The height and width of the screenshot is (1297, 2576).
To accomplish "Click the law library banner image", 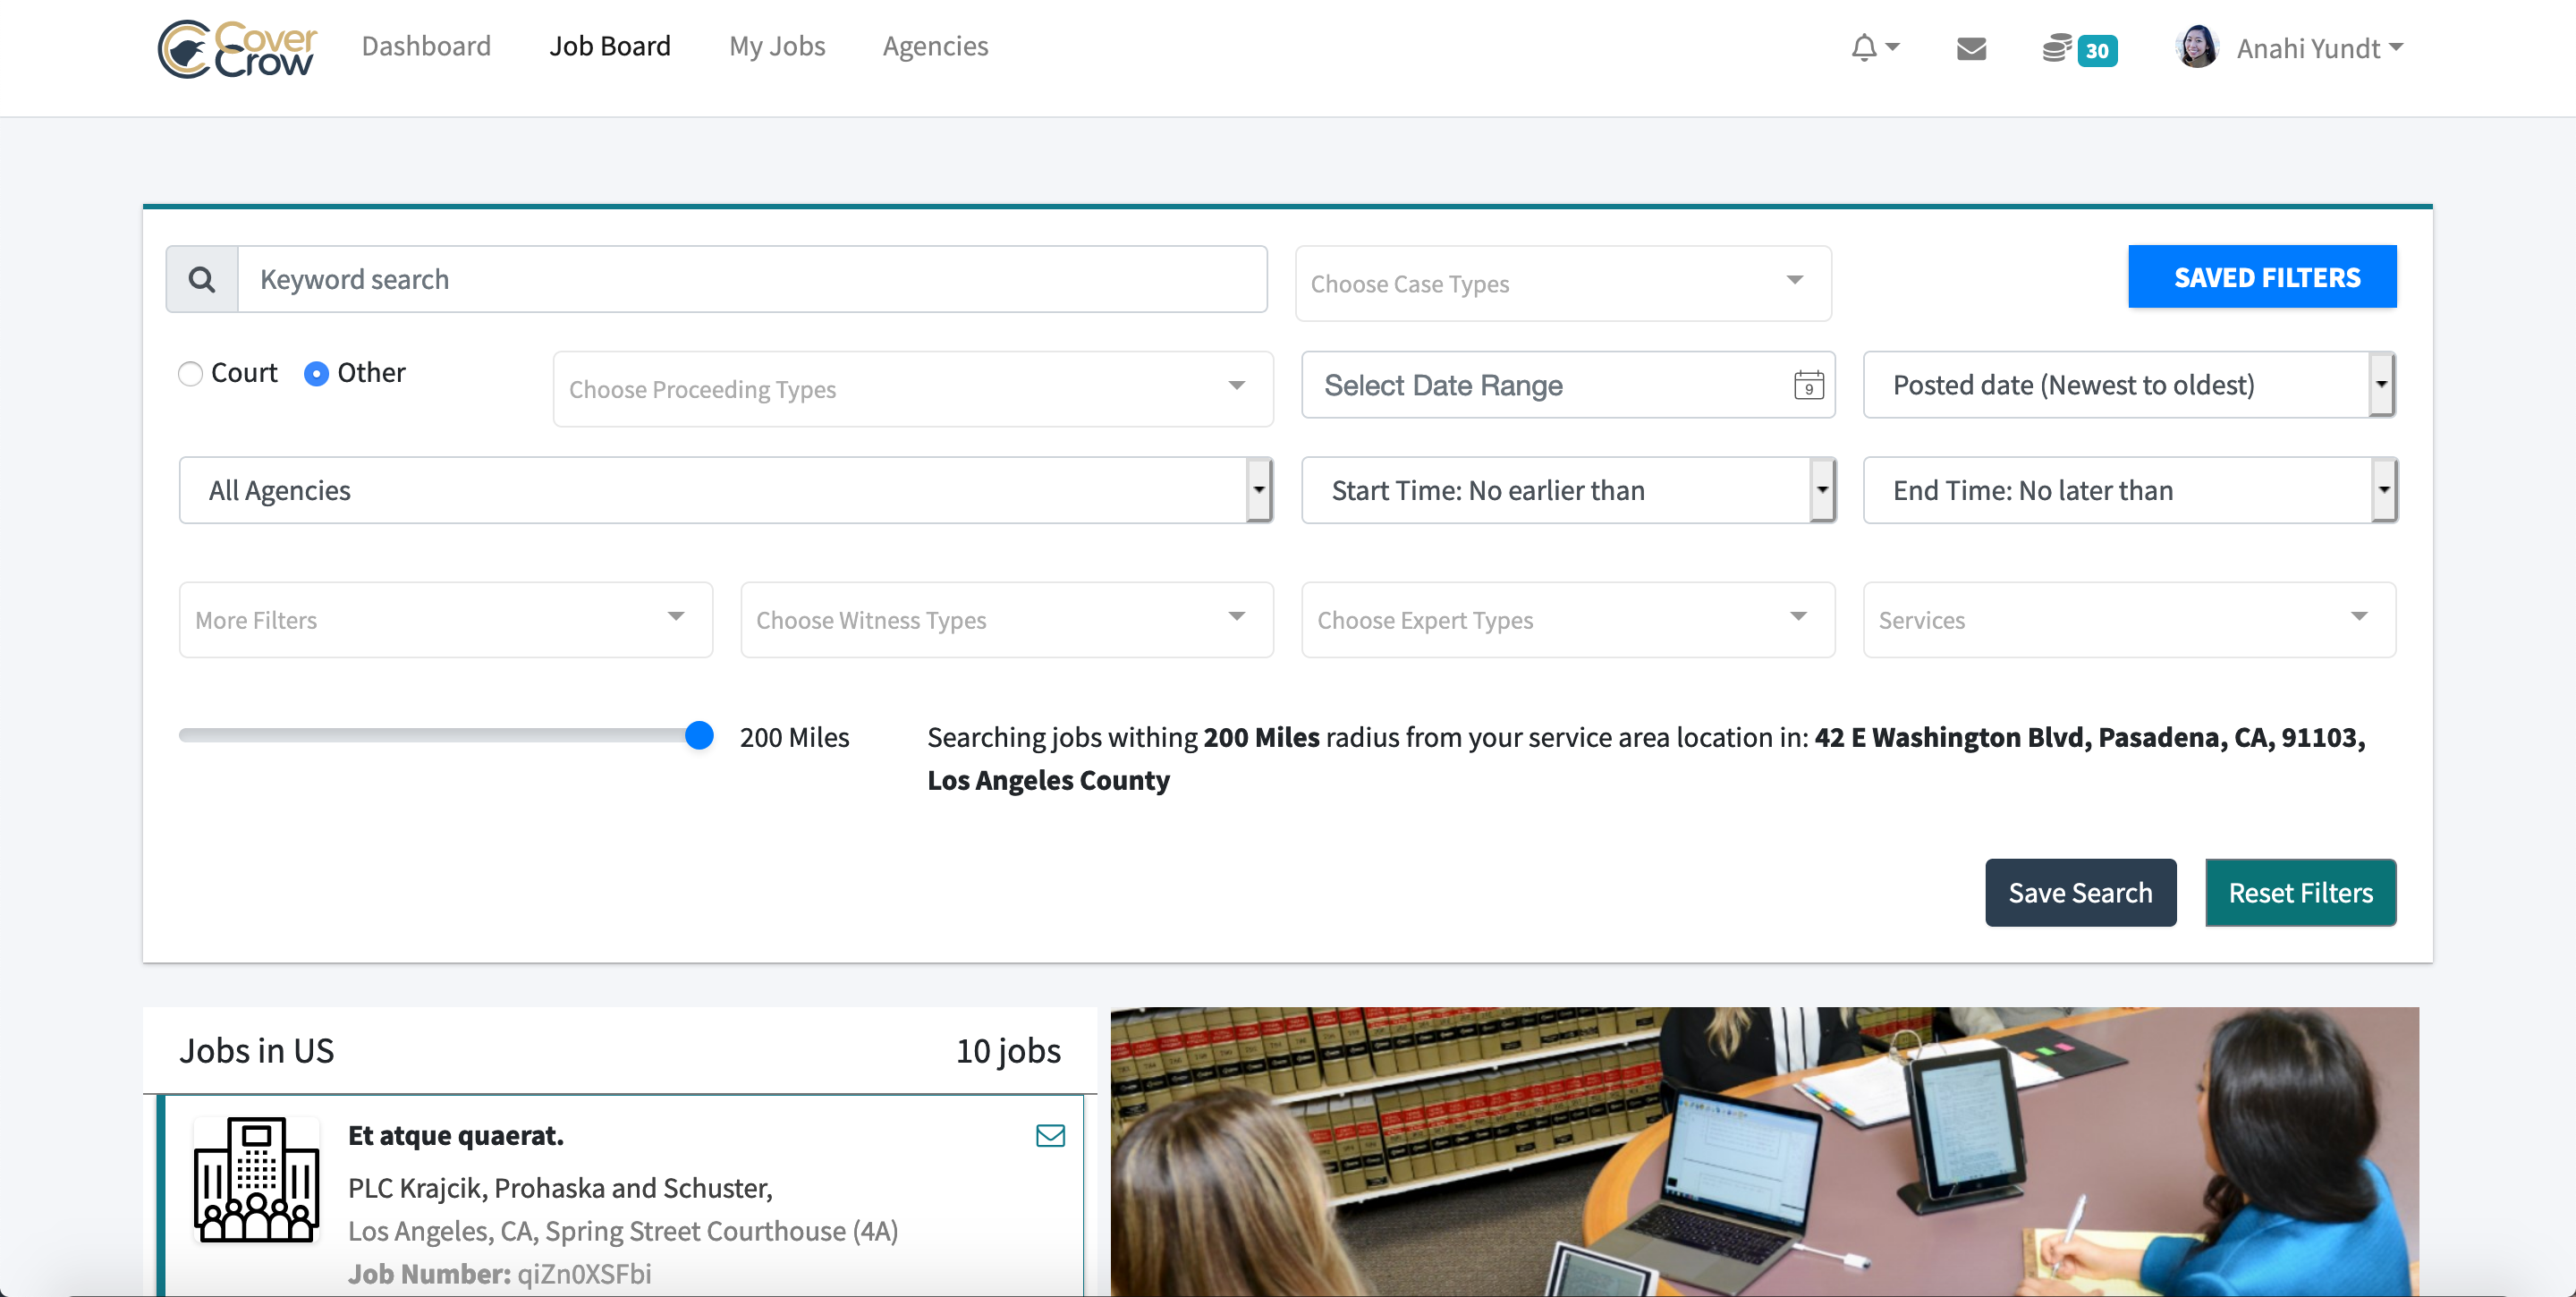I will 1764,1151.
